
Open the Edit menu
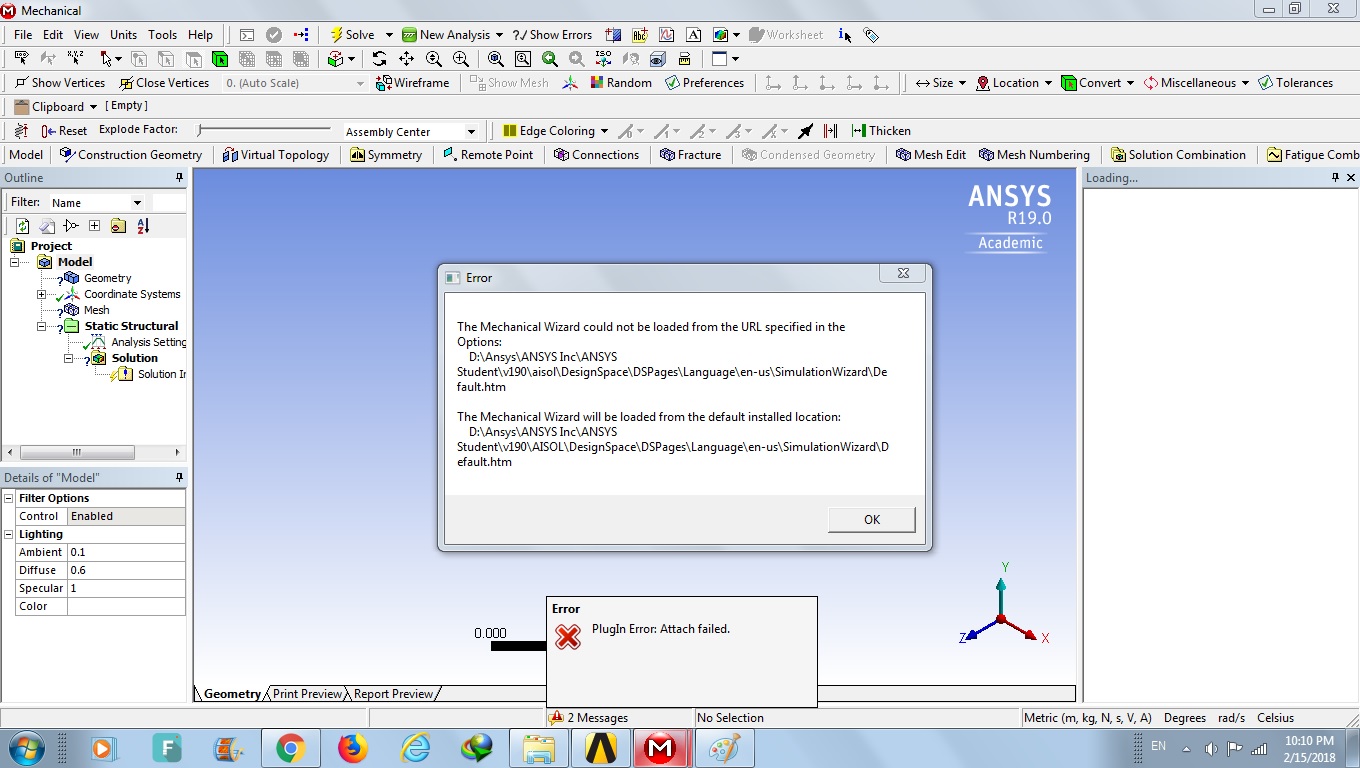(53, 35)
